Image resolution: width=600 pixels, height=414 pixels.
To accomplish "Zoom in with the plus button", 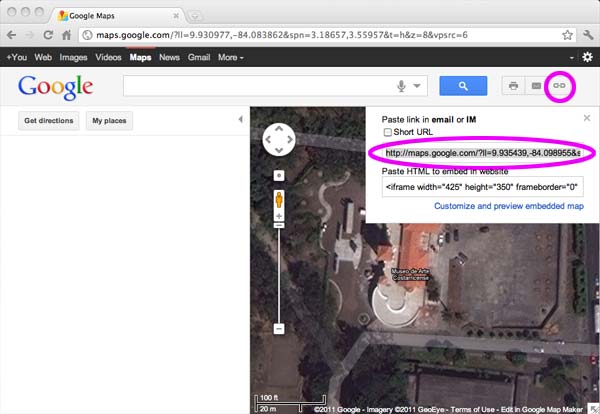I will click(x=279, y=216).
